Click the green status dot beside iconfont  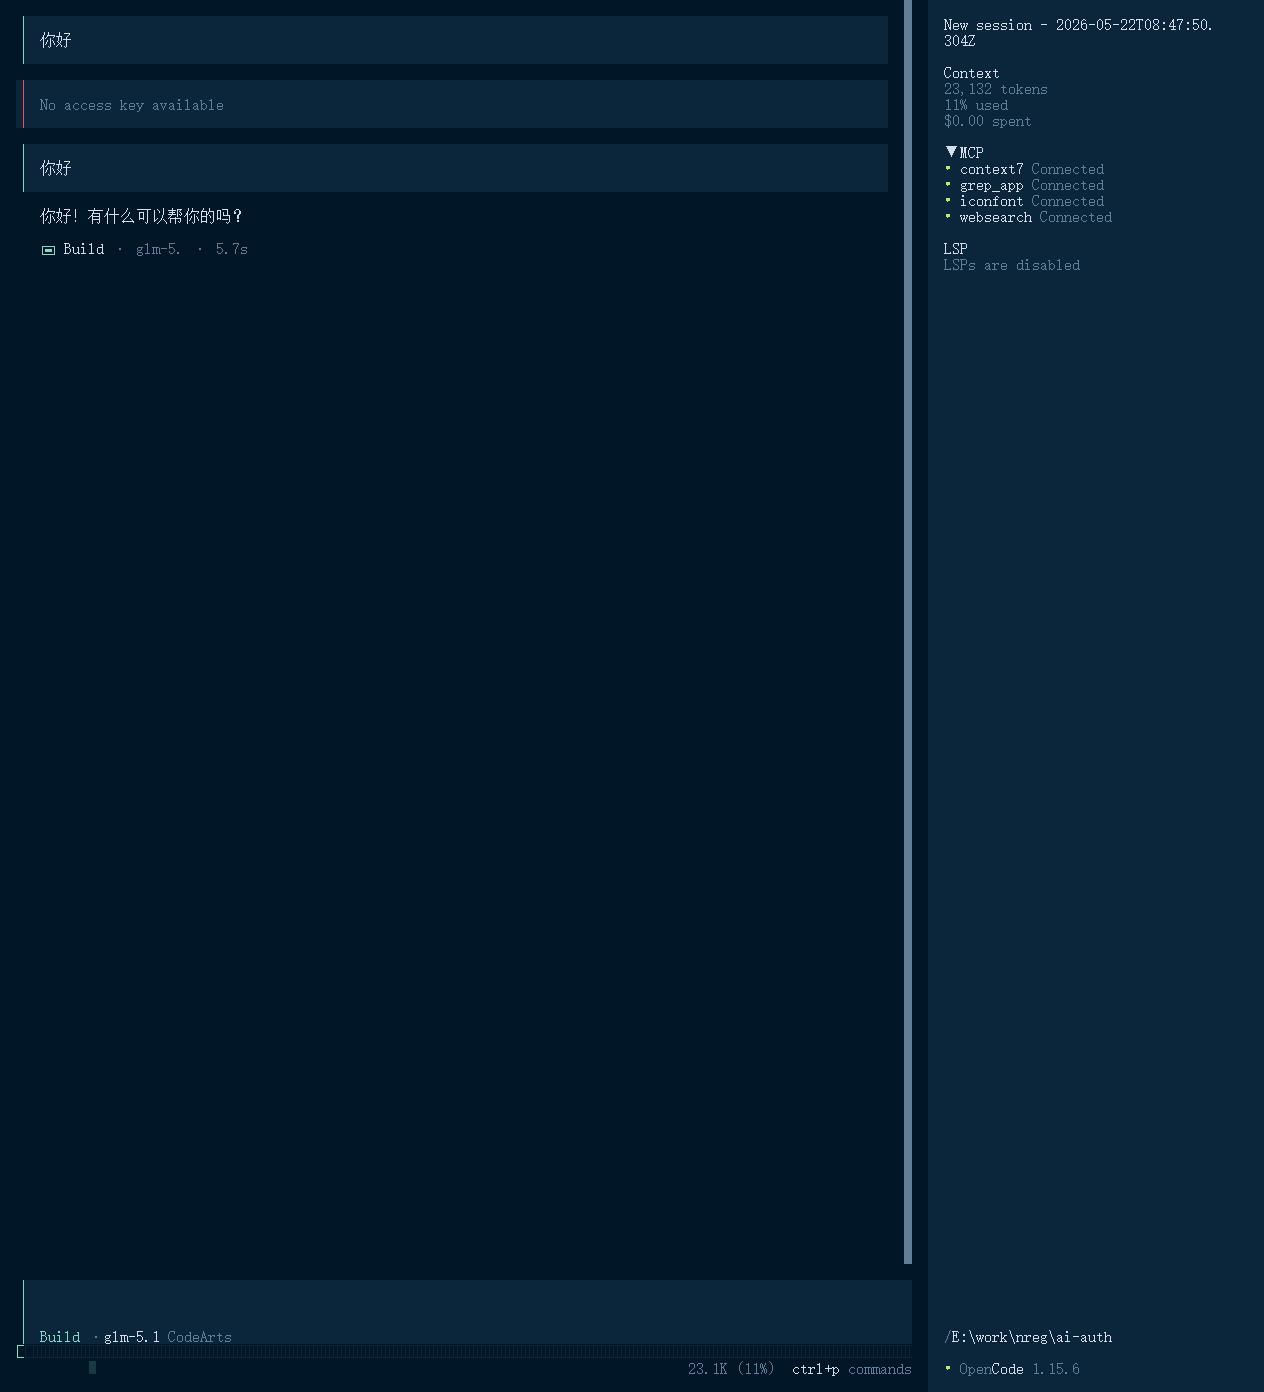click(948, 200)
